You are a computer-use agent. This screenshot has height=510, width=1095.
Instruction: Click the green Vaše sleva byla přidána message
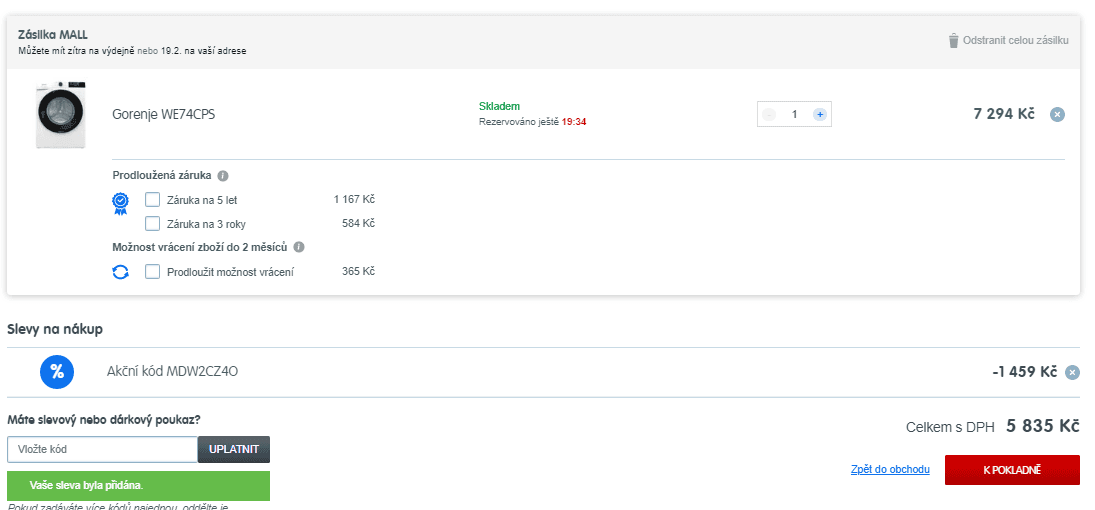click(138, 486)
